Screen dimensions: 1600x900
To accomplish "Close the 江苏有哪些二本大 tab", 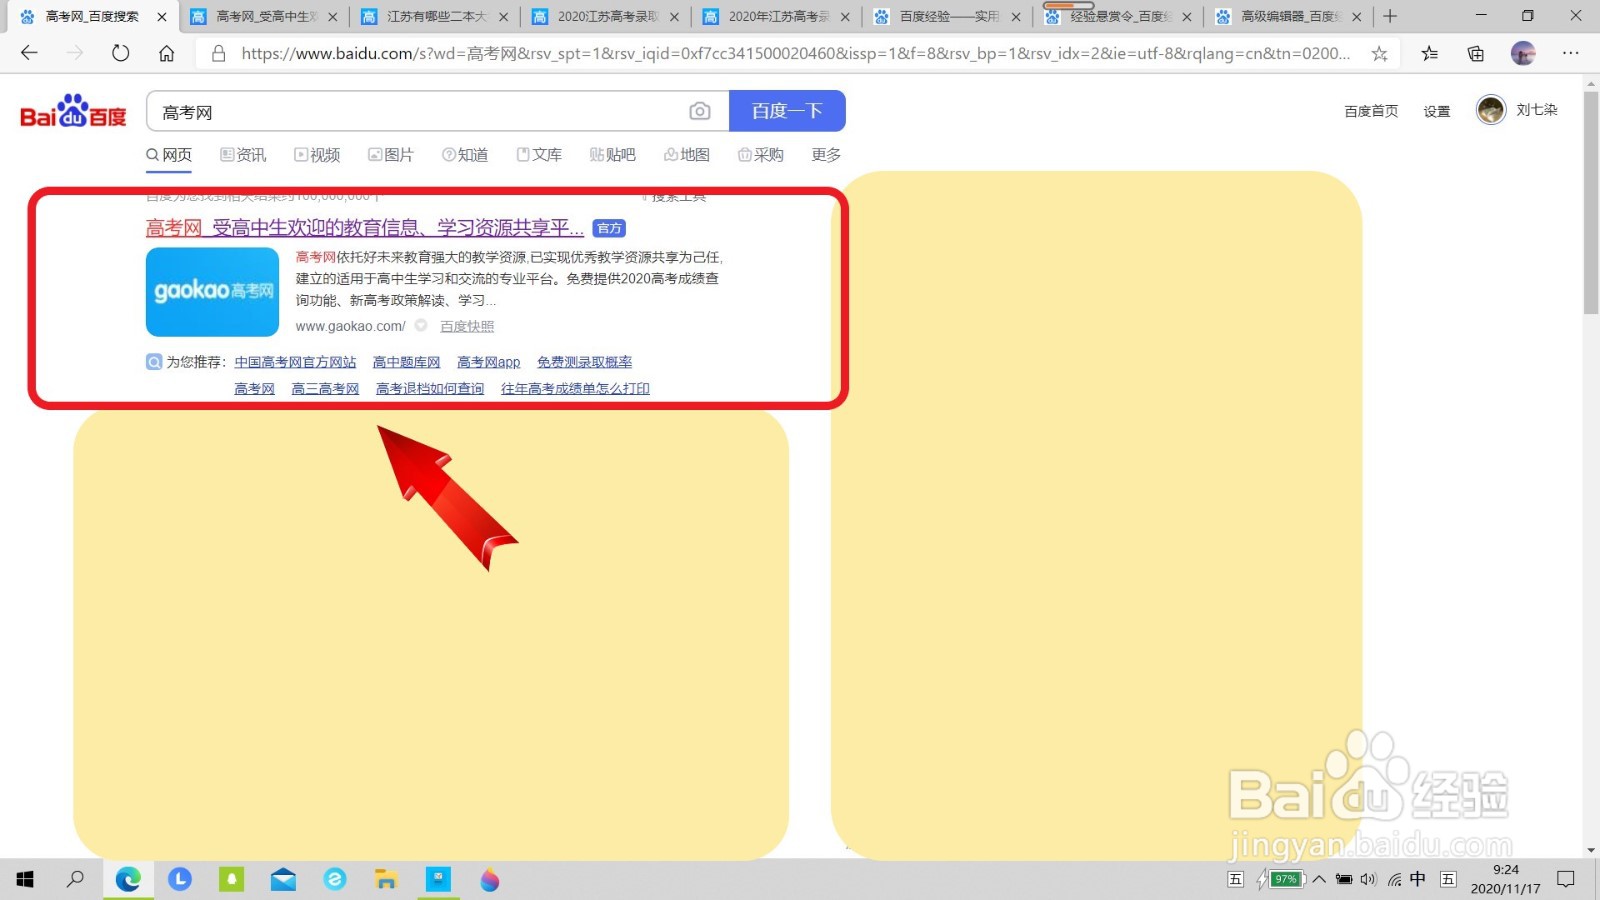I will click(504, 17).
